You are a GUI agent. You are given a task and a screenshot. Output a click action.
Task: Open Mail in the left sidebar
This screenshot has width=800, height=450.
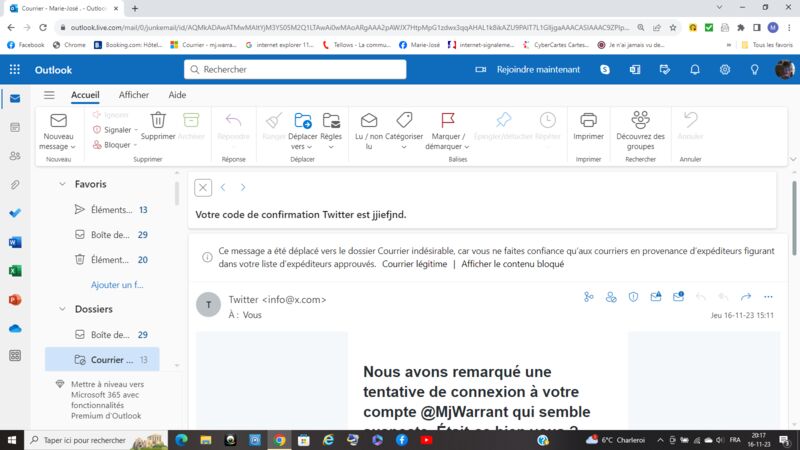click(15, 98)
